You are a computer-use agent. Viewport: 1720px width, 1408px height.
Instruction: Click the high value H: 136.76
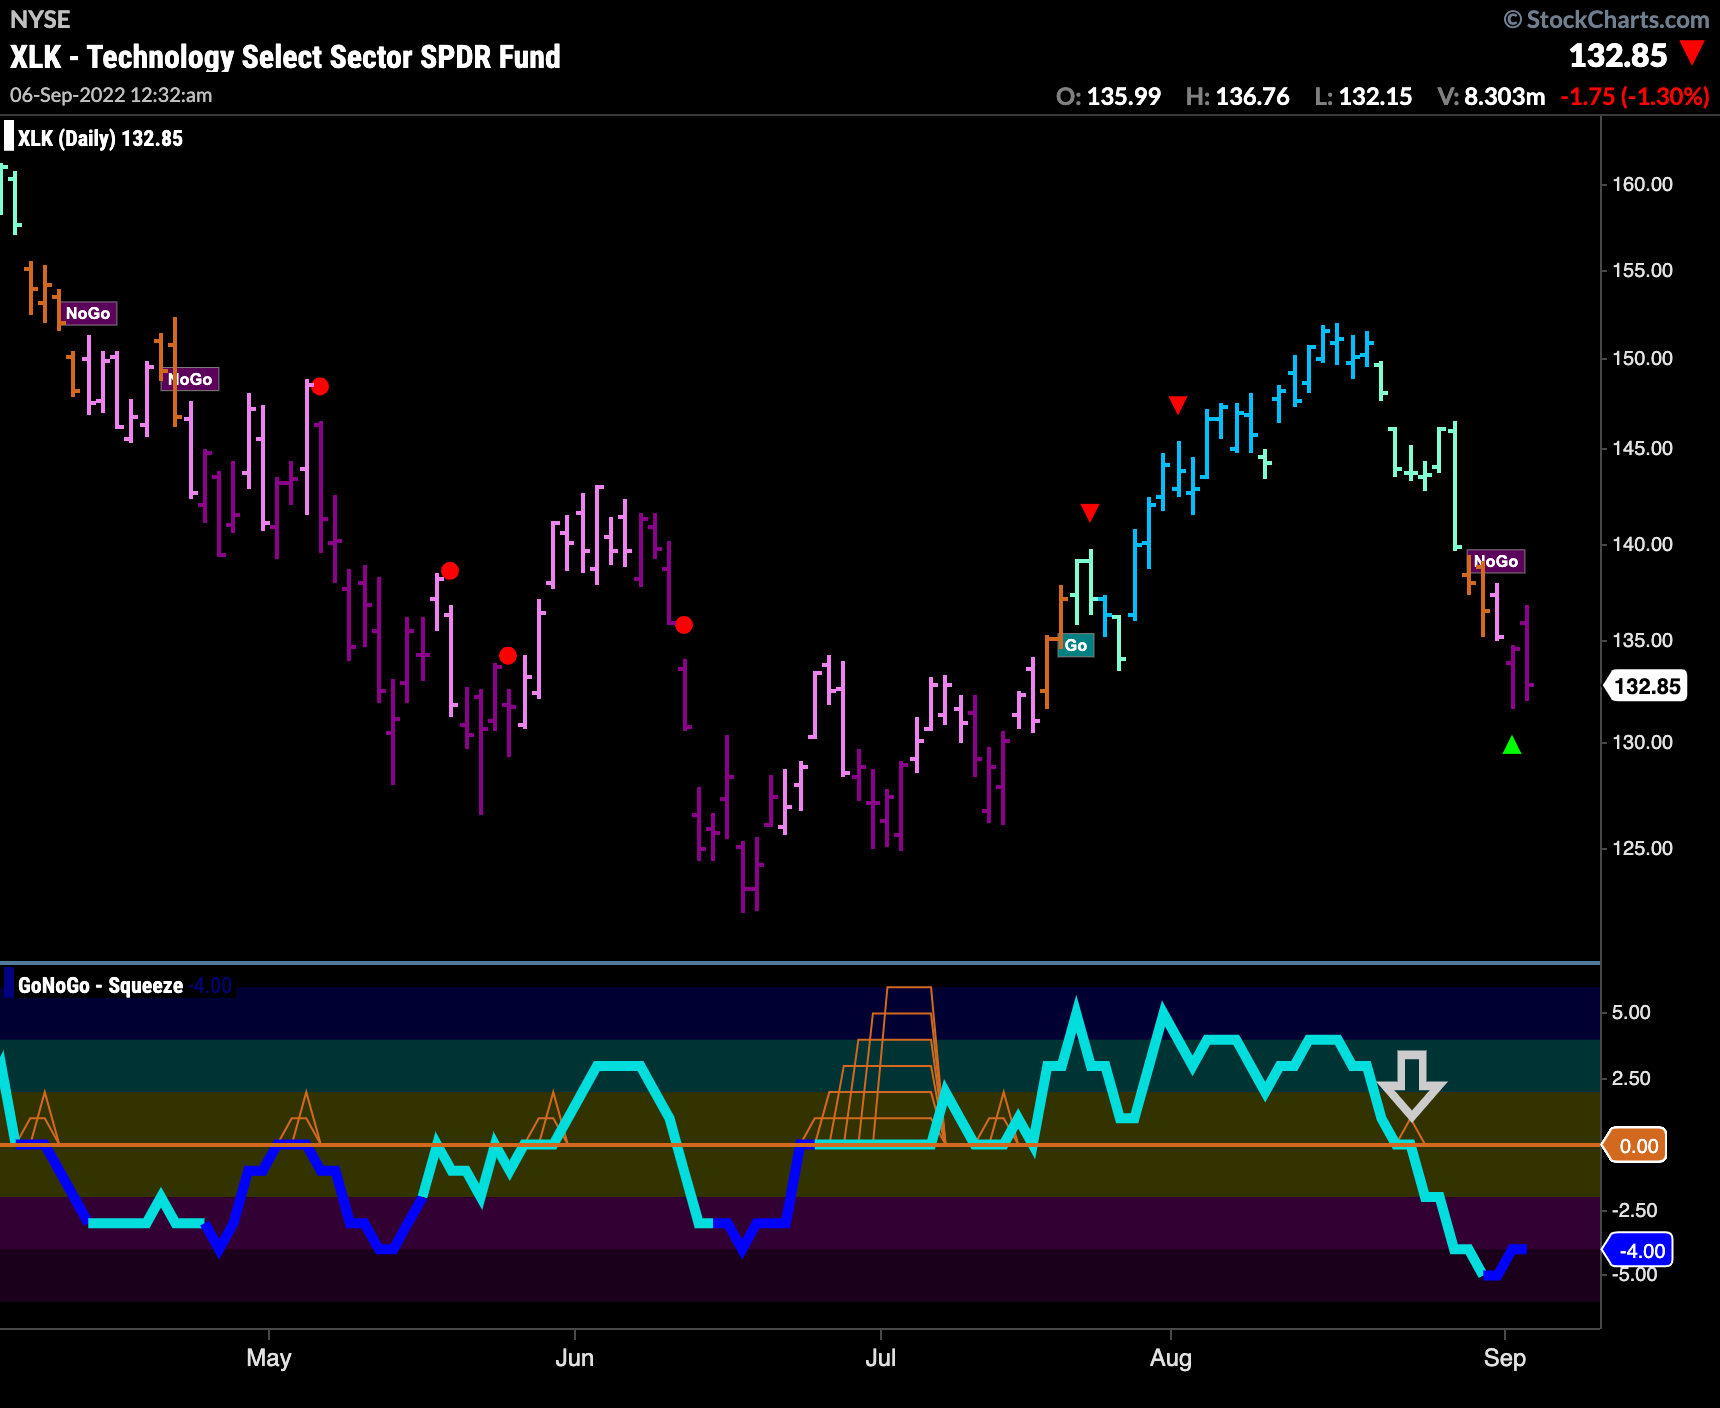pos(1237,96)
